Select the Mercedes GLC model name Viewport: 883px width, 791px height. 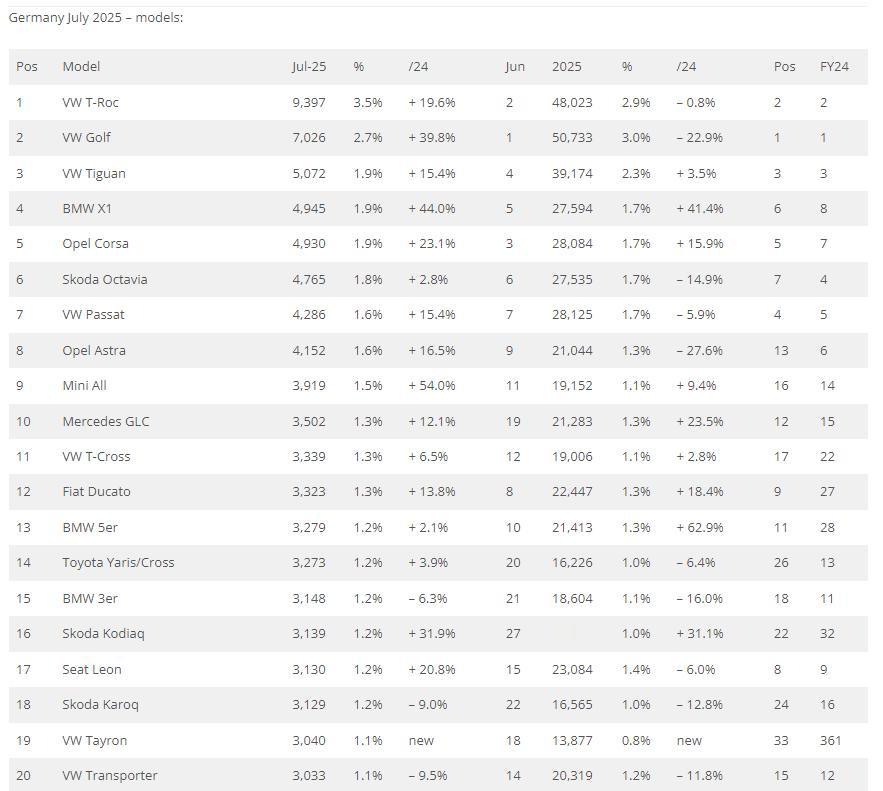(x=106, y=421)
